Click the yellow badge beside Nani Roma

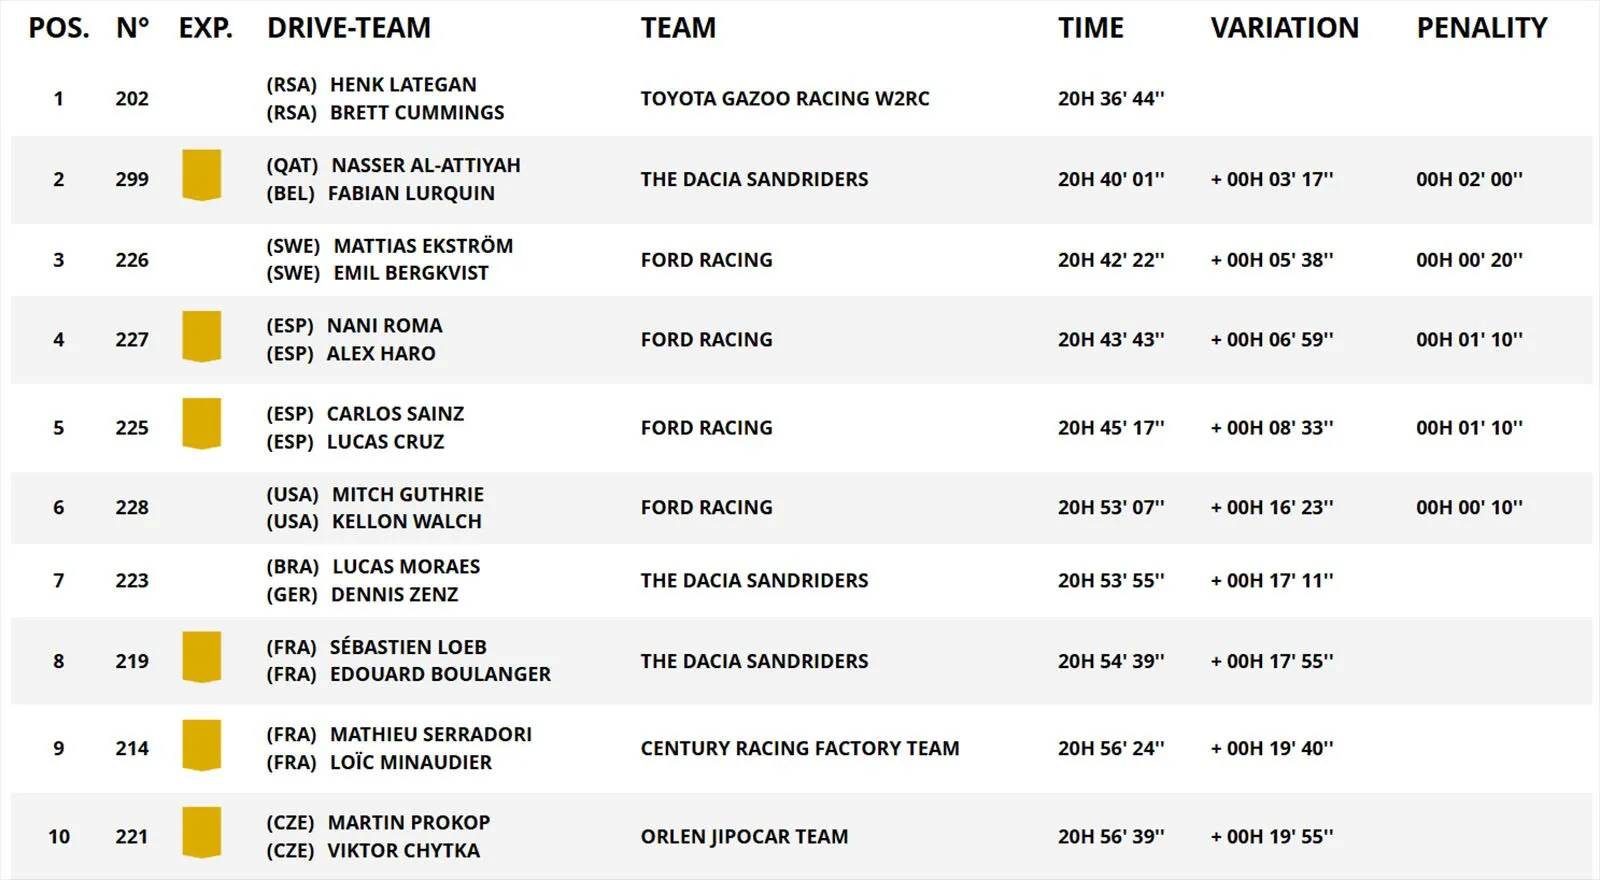coord(201,336)
